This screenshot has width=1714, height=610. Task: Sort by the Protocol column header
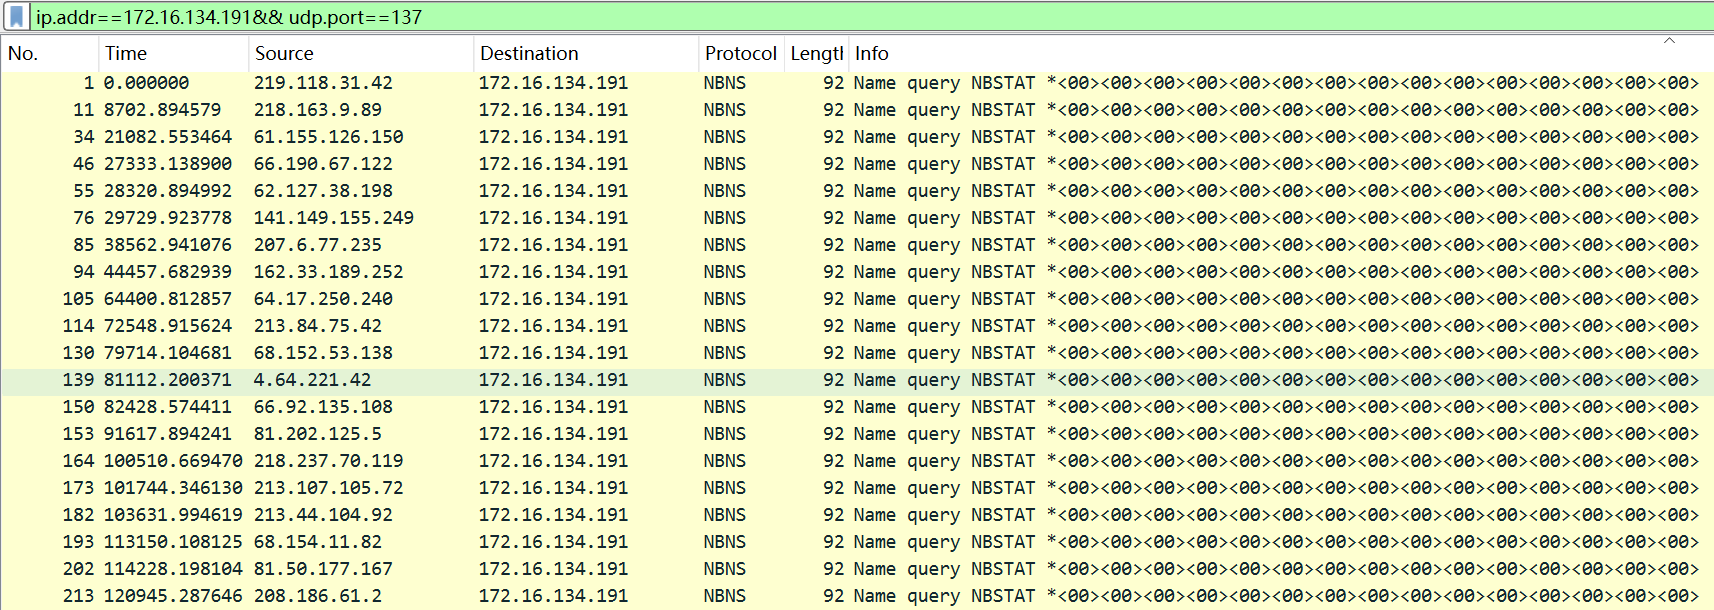coord(741,54)
